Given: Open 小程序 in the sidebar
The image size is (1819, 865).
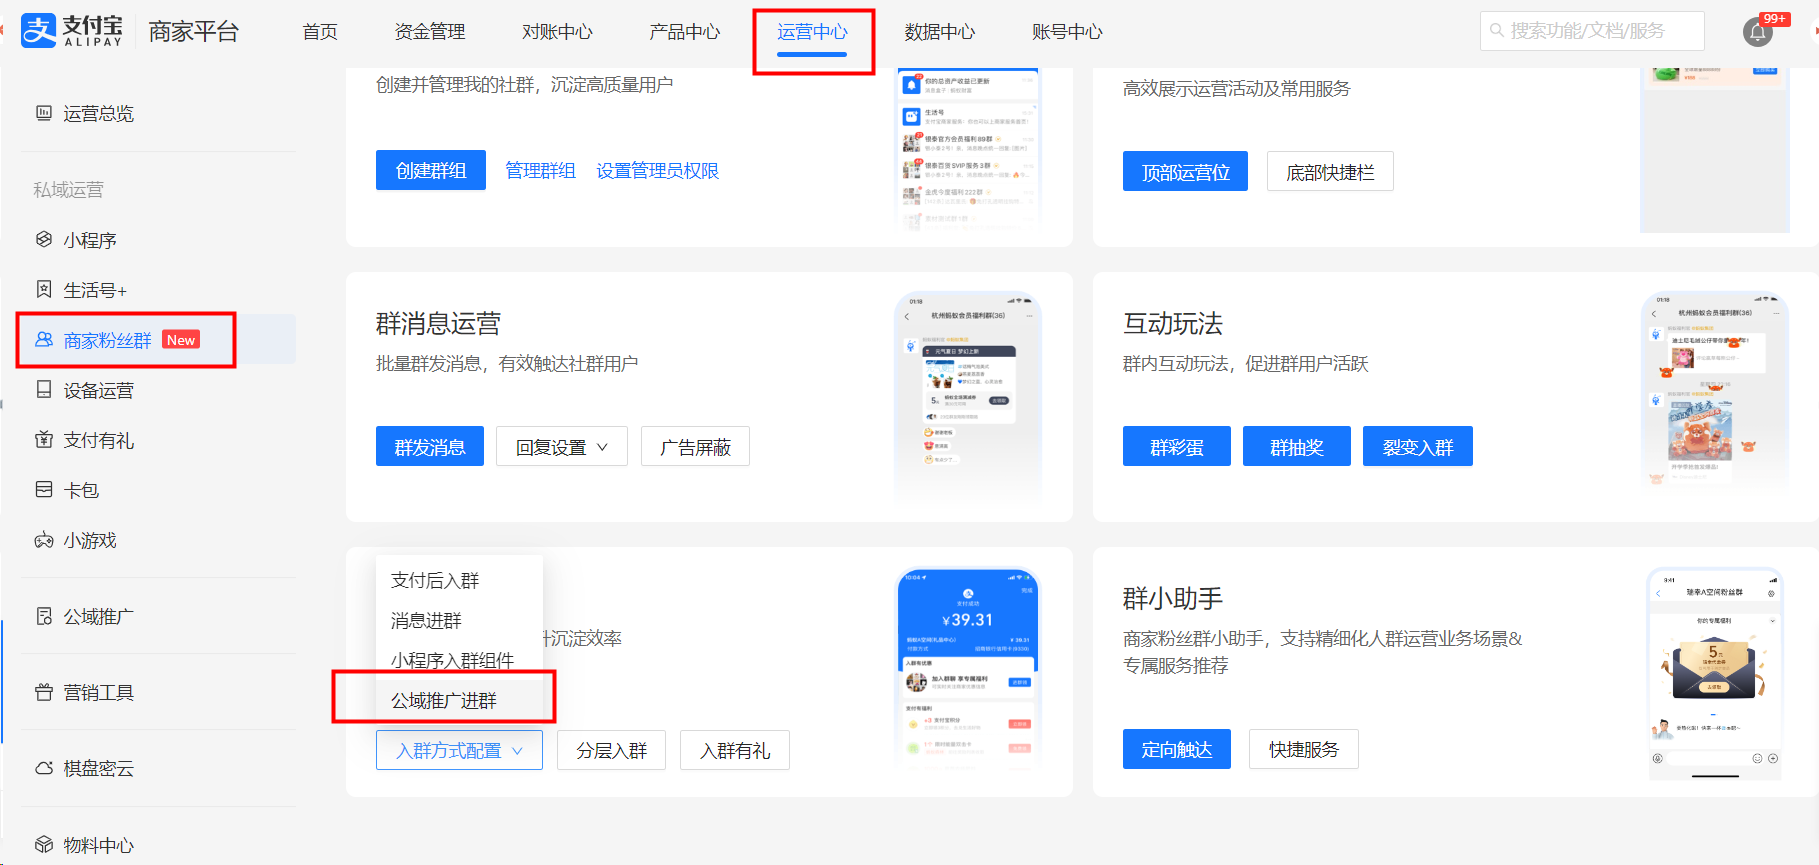Looking at the screenshot, I should pos(90,240).
